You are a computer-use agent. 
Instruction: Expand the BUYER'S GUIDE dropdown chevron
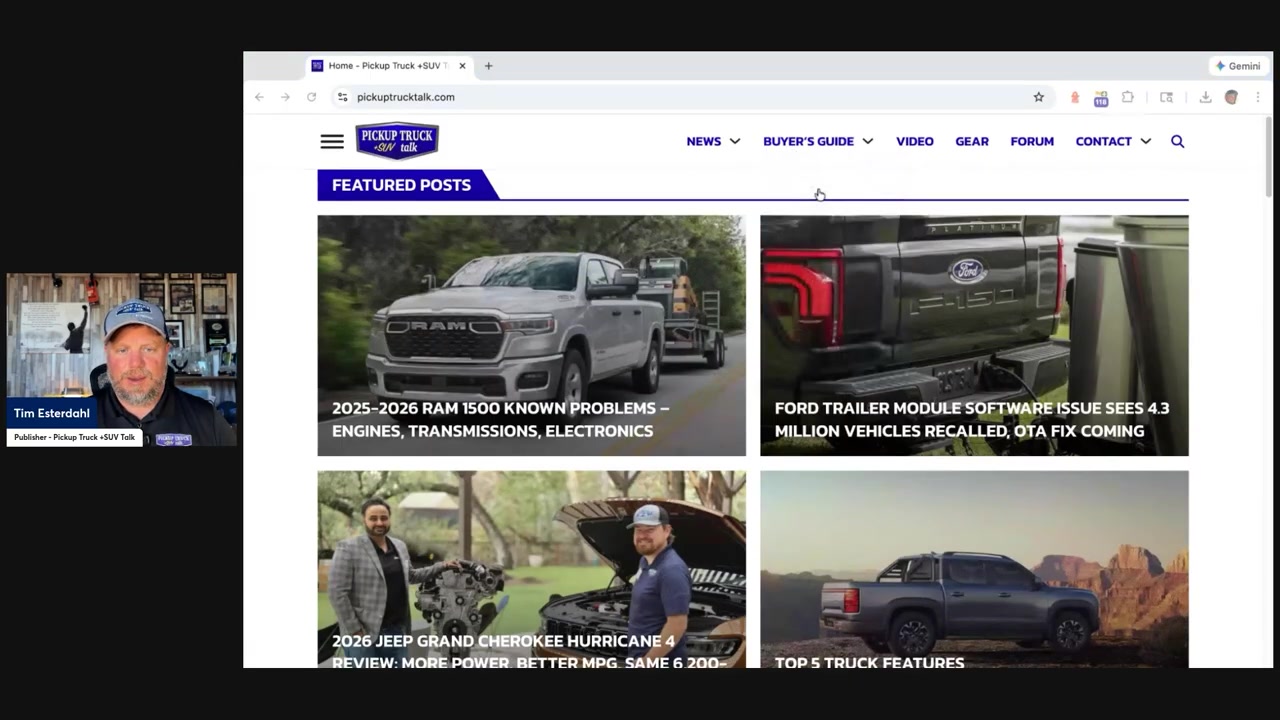(867, 141)
